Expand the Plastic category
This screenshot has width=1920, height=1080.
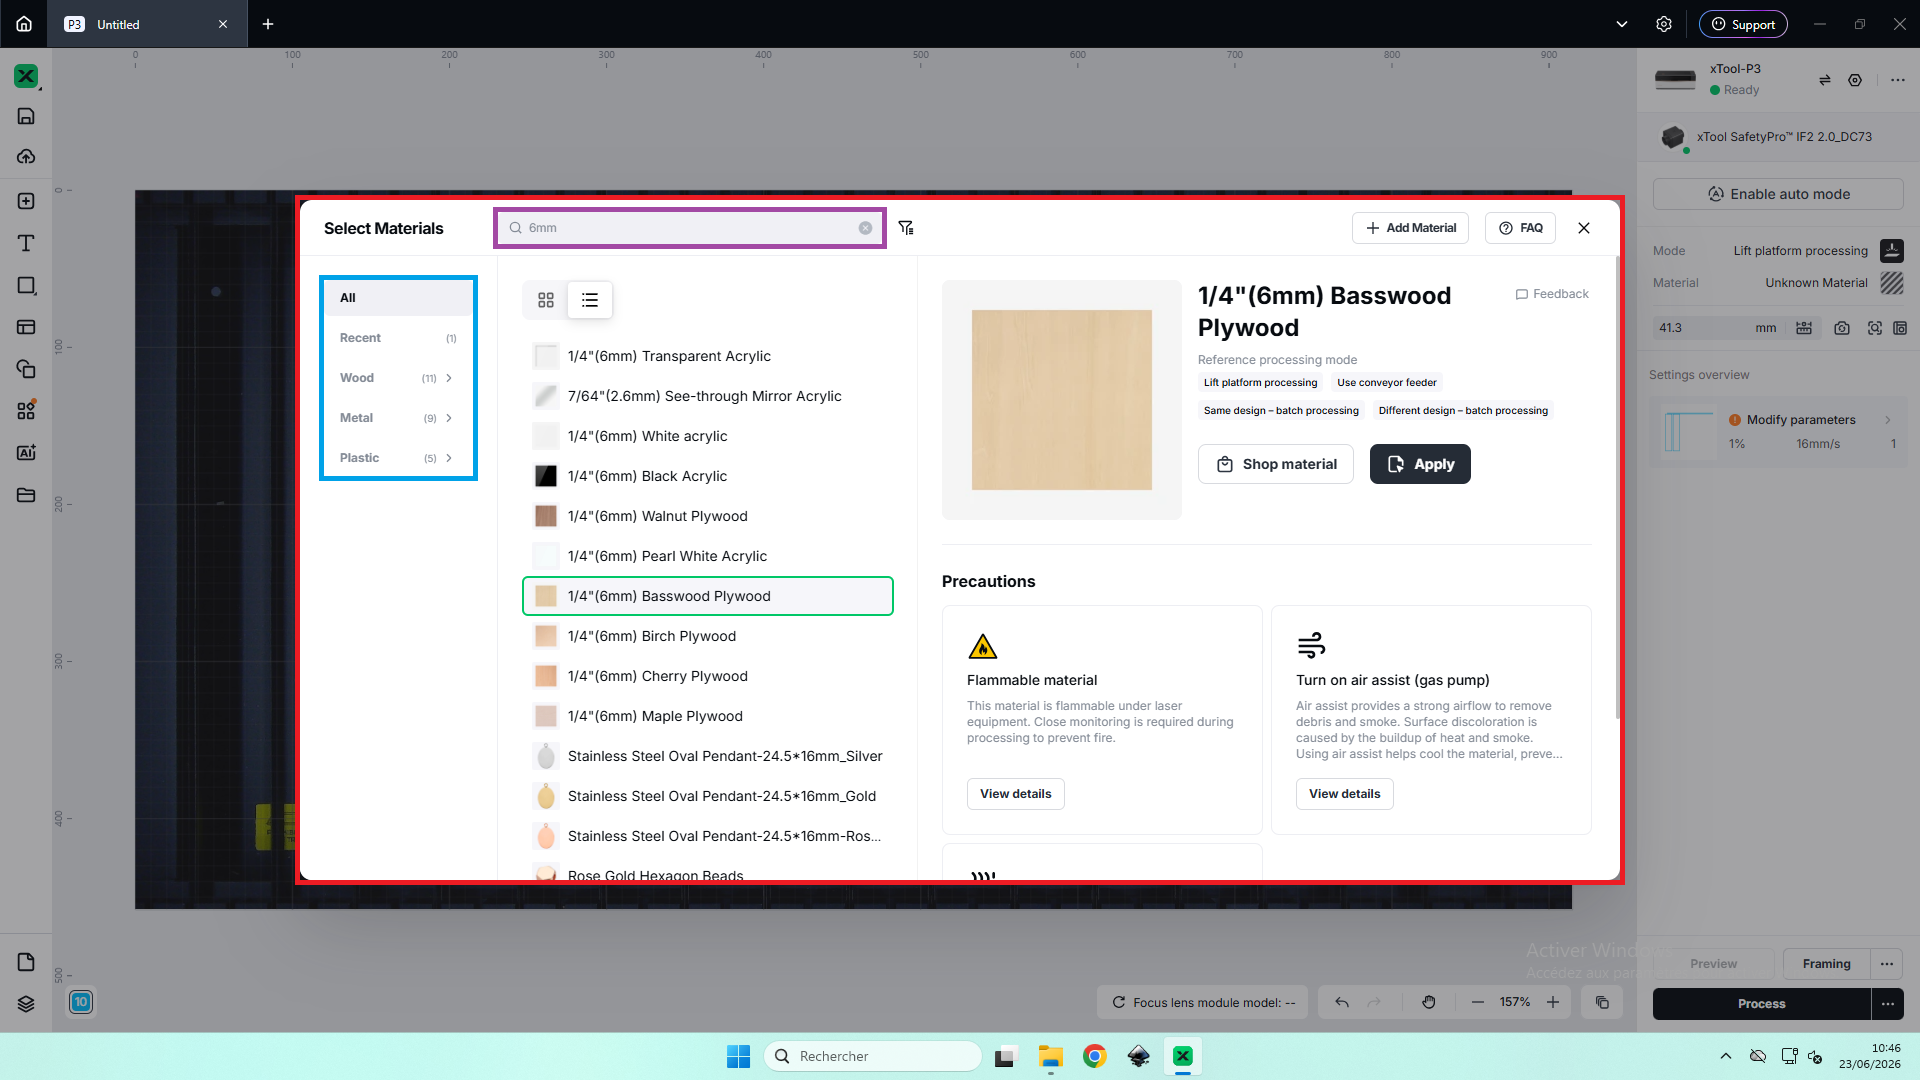(398, 458)
